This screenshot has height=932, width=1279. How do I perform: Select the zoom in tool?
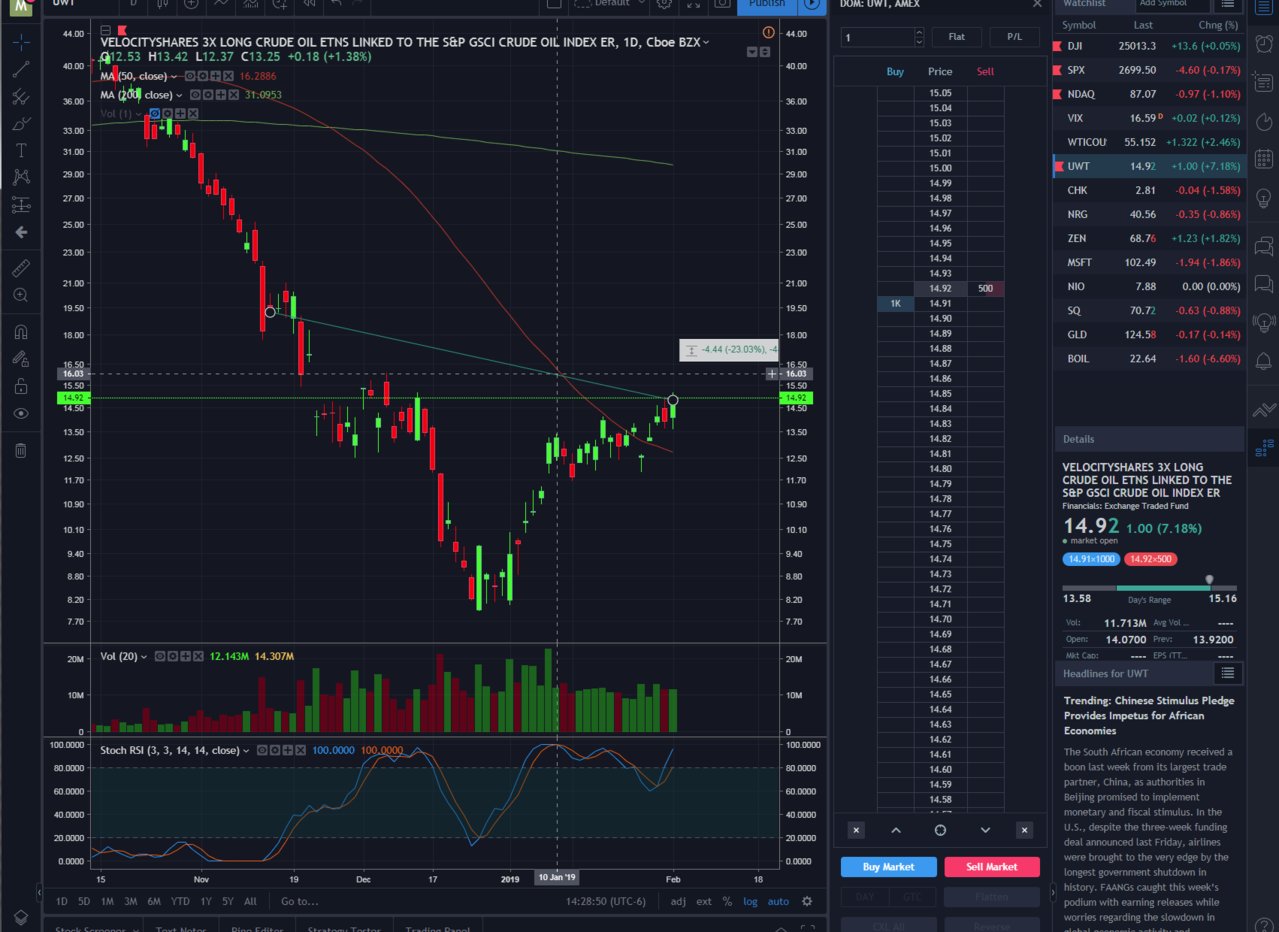coord(21,295)
